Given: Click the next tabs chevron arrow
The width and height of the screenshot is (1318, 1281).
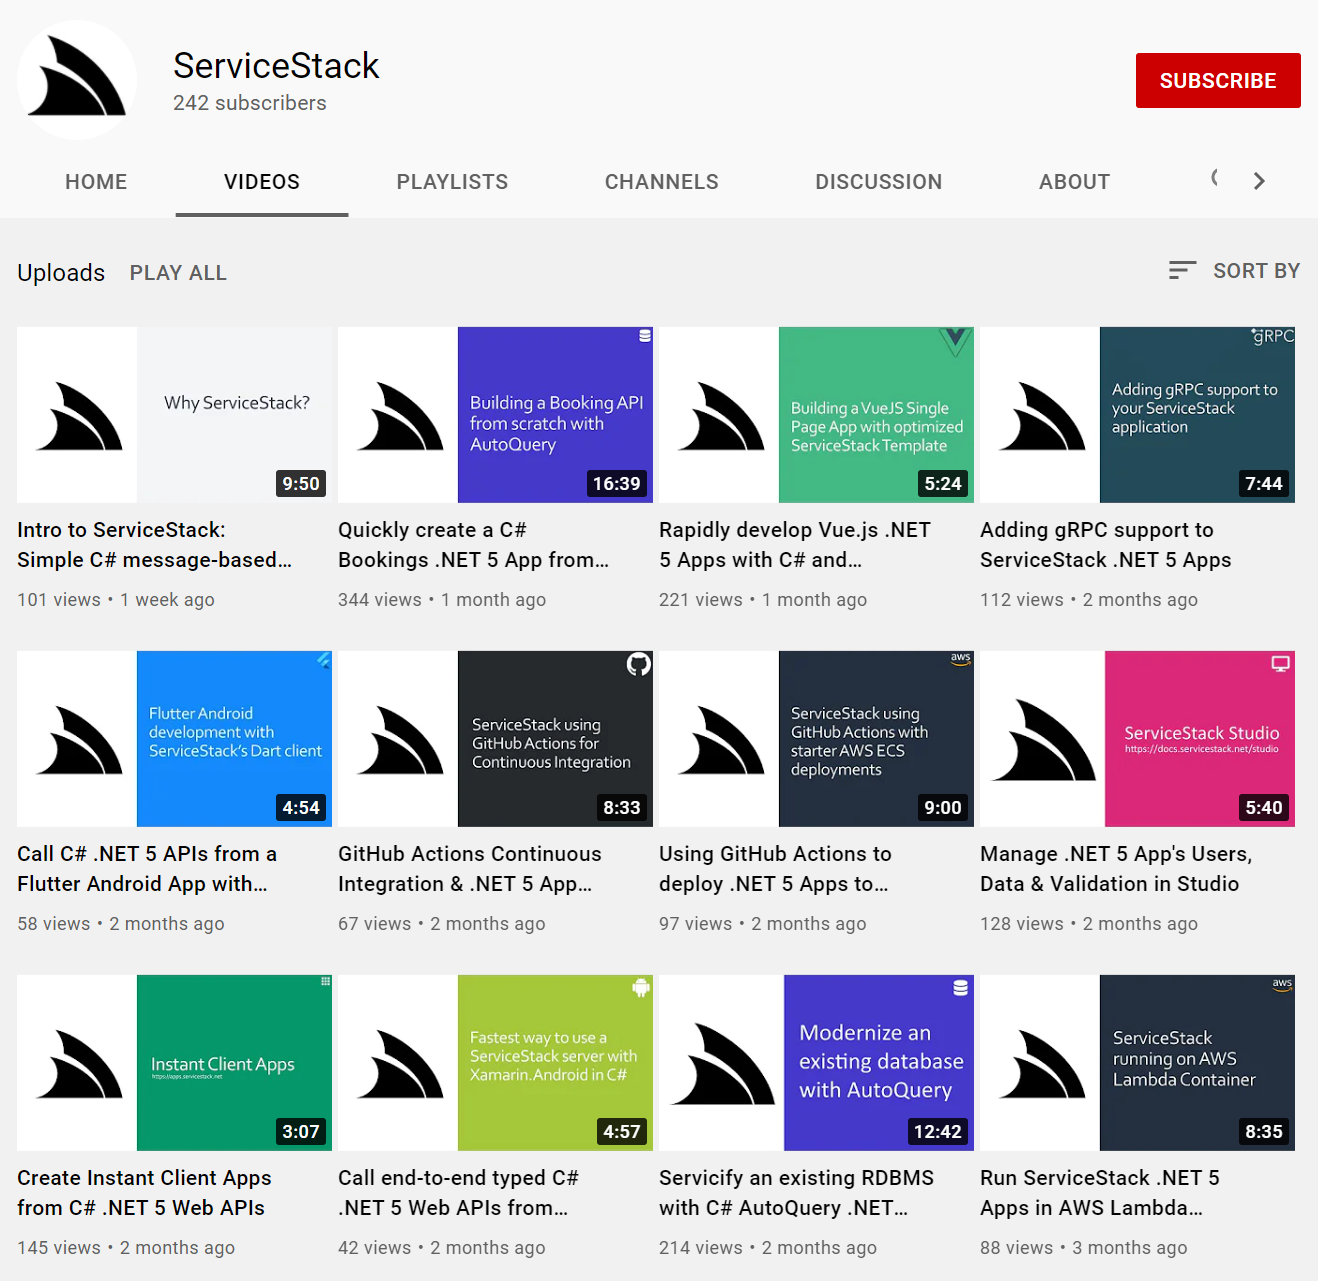Looking at the screenshot, I should coord(1259,181).
